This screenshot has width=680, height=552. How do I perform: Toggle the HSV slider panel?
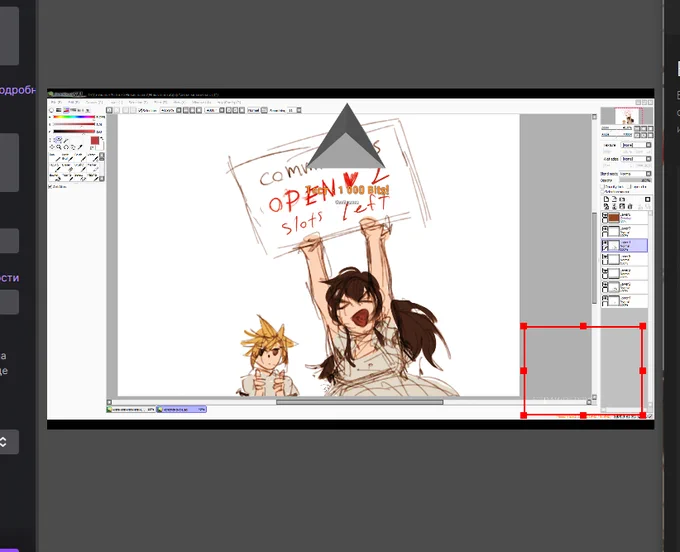pyautogui.click(x=66, y=110)
